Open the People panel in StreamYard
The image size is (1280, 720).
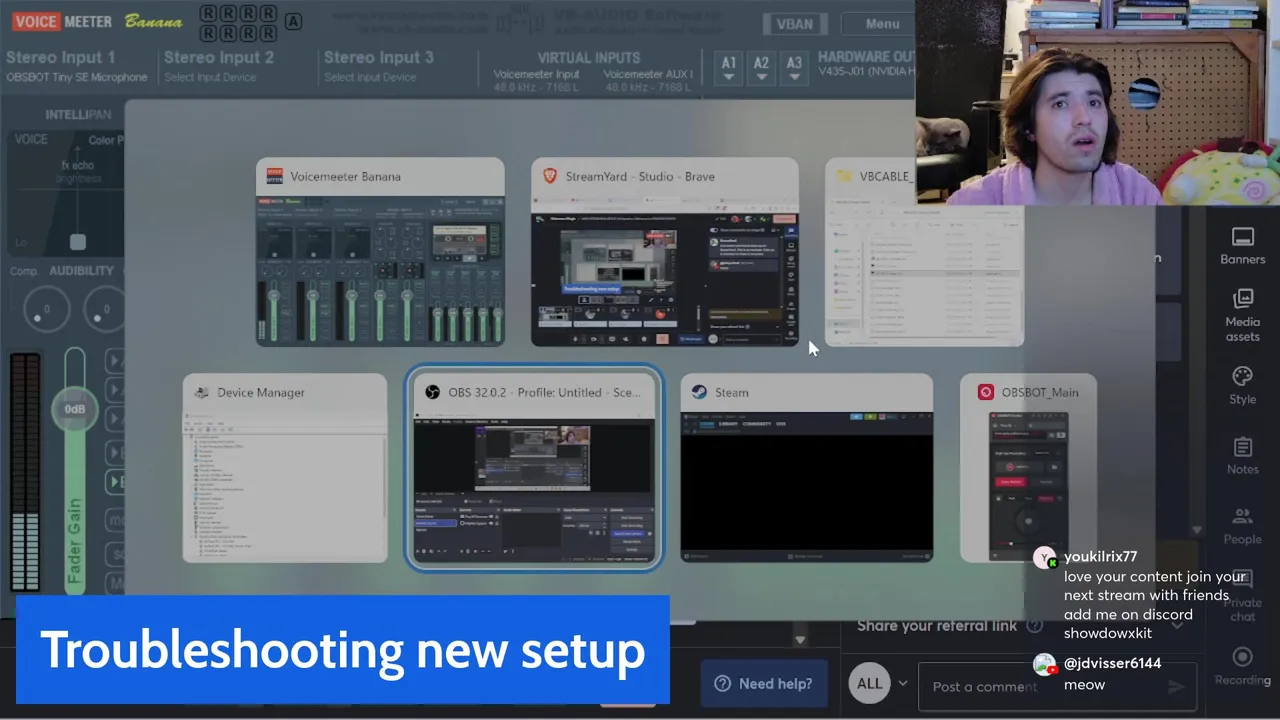click(x=1242, y=525)
